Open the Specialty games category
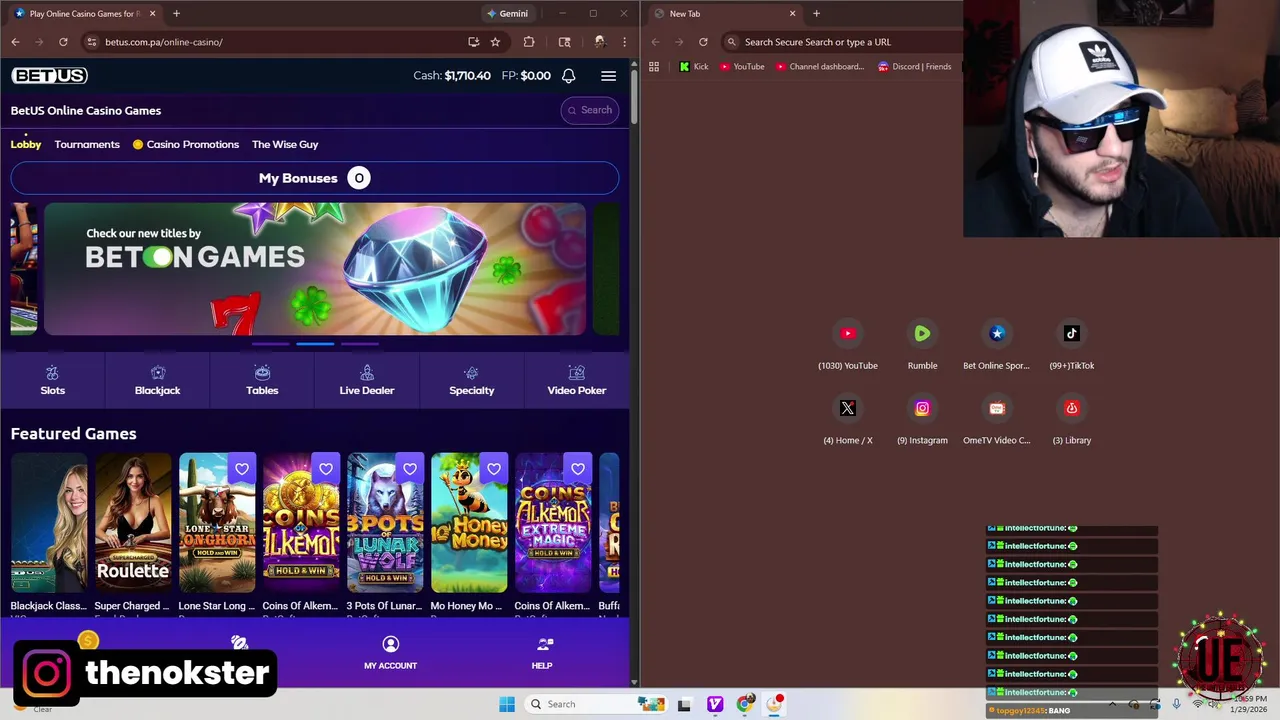The width and height of the screenshot is (1280, 720). tap(472, 380)
